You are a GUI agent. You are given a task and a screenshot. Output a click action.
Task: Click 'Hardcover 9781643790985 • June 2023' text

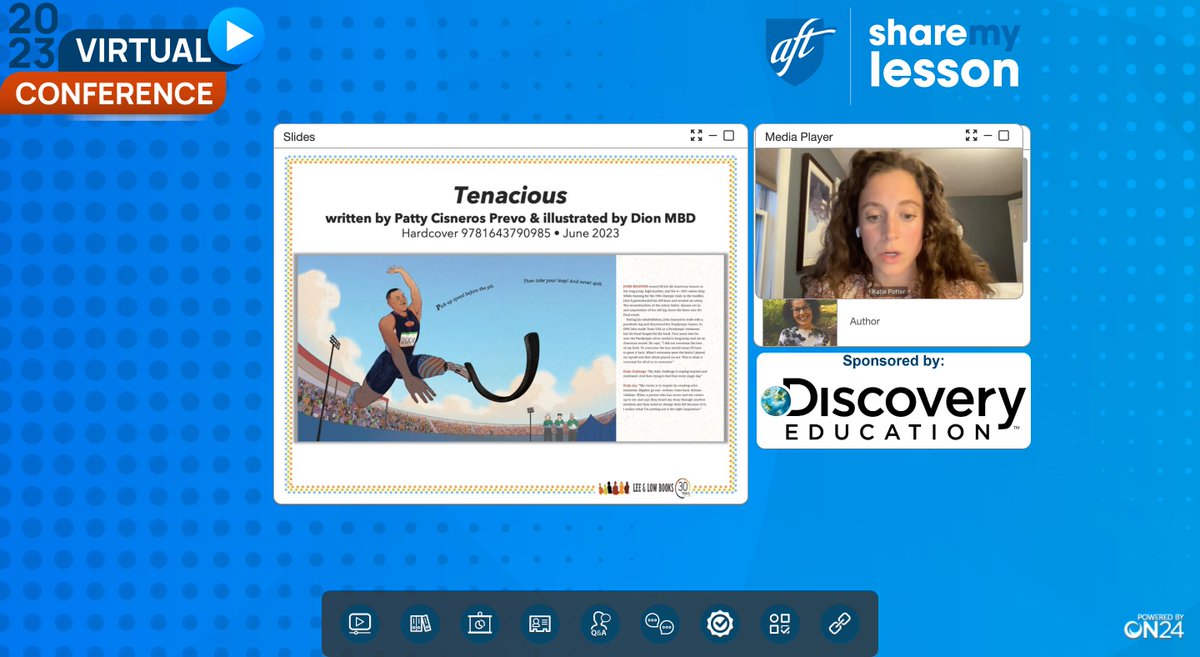click(510, 233)
